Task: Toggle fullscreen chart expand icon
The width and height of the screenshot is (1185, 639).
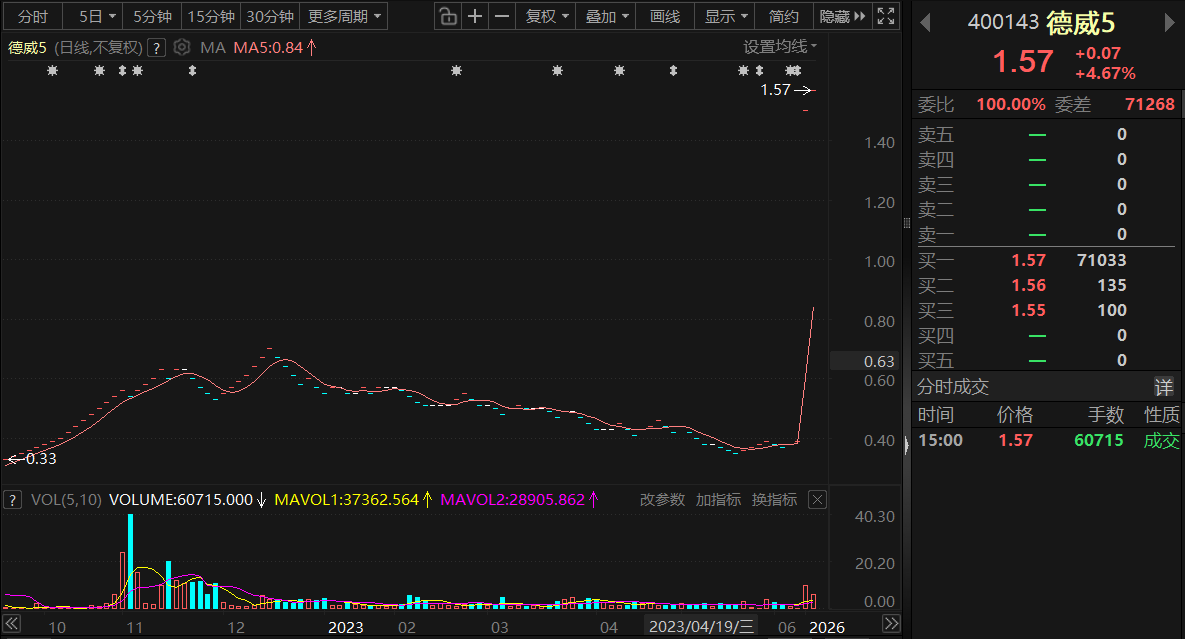Action: [x=886, y=16]
